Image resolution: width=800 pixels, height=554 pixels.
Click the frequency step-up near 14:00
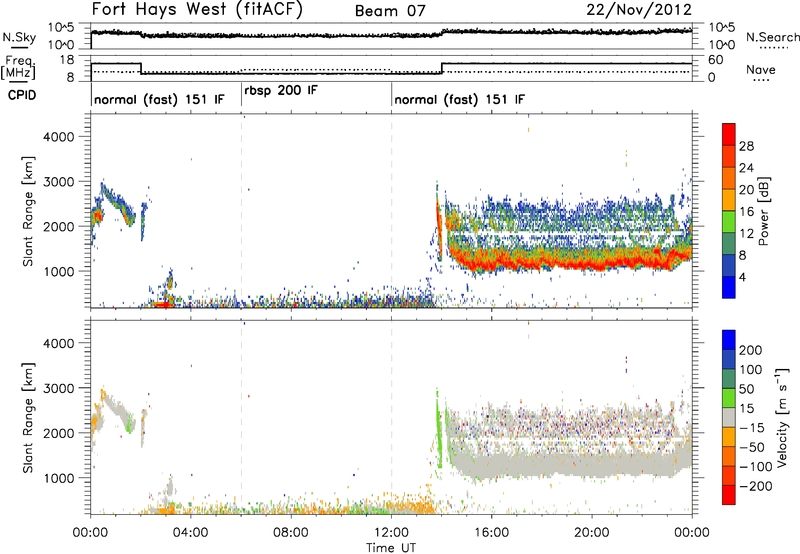[x=442, y=68]
